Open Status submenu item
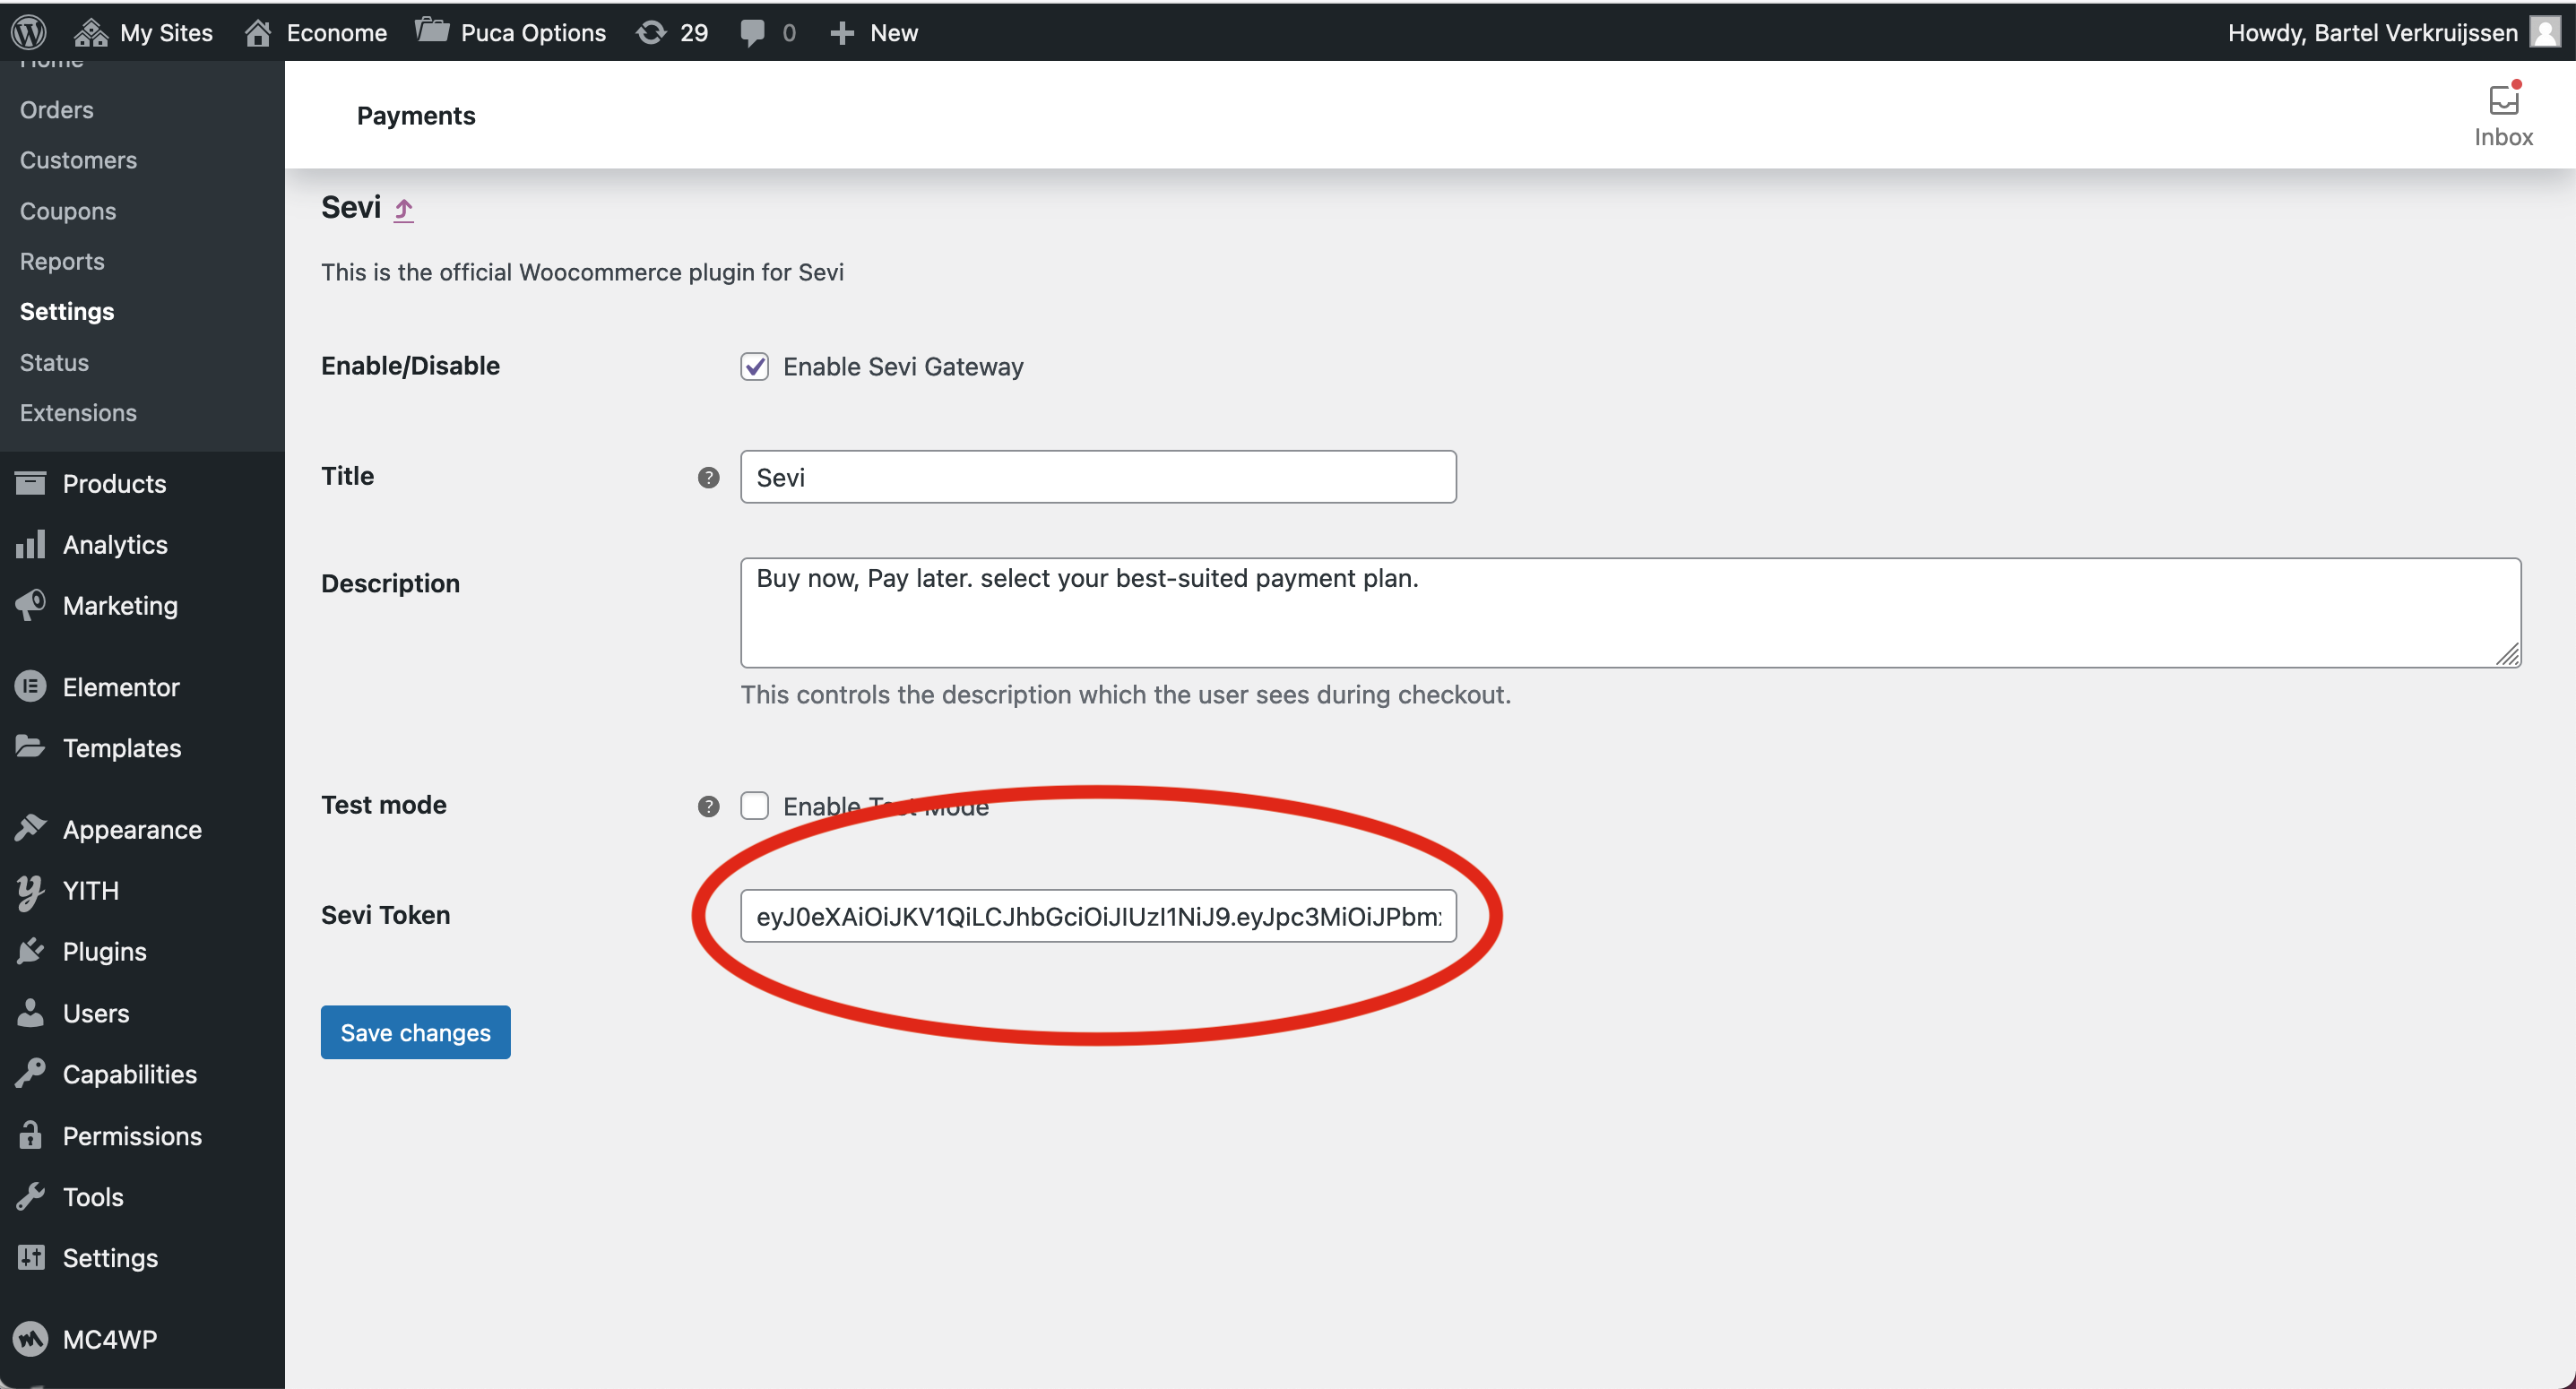Viewport: 2576px width, 1389px height. (54, 362)
